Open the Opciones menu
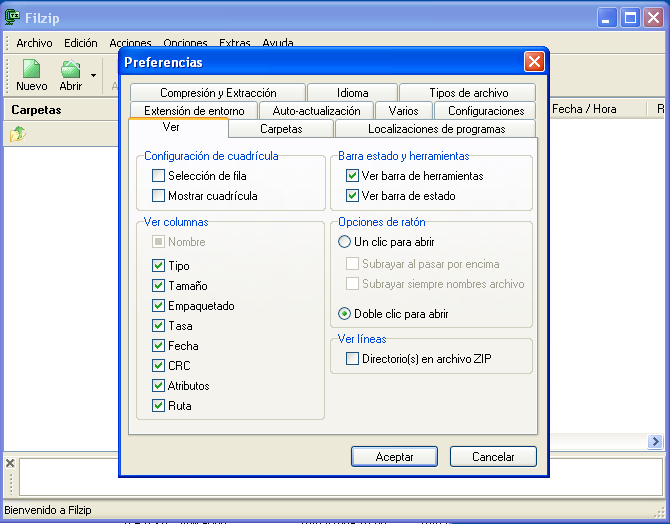Image resolution: width=670 pixels, height=524 pixels. 185,43
